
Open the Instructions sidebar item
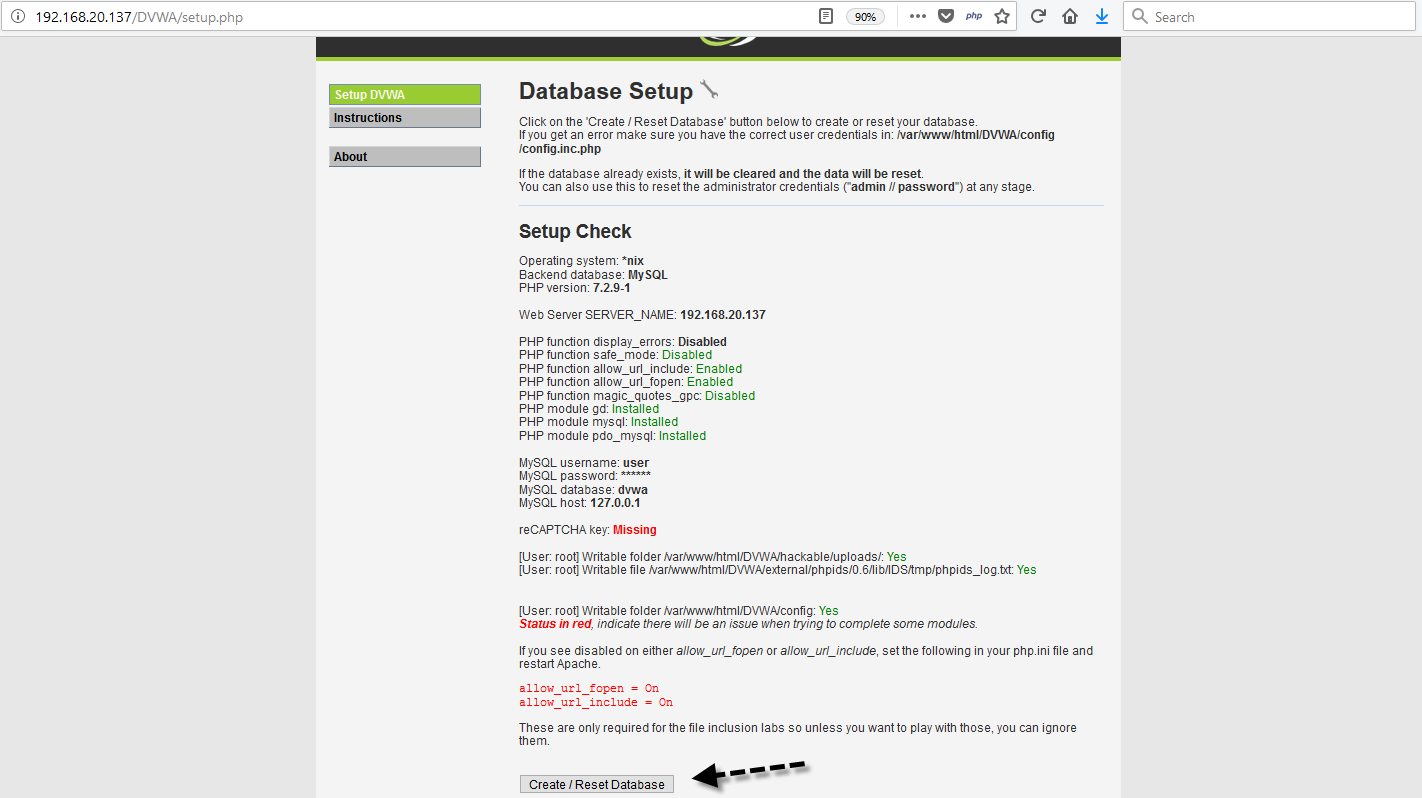[x=405, y=118]
